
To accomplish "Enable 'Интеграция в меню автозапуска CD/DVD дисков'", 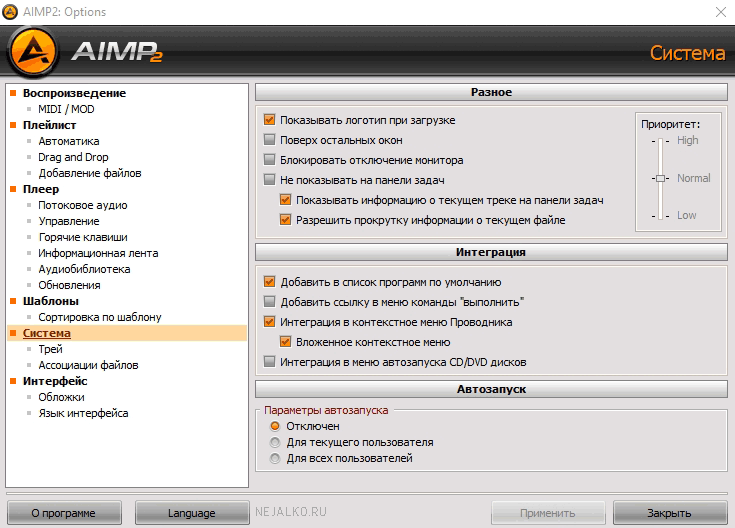I will [270, 362].
